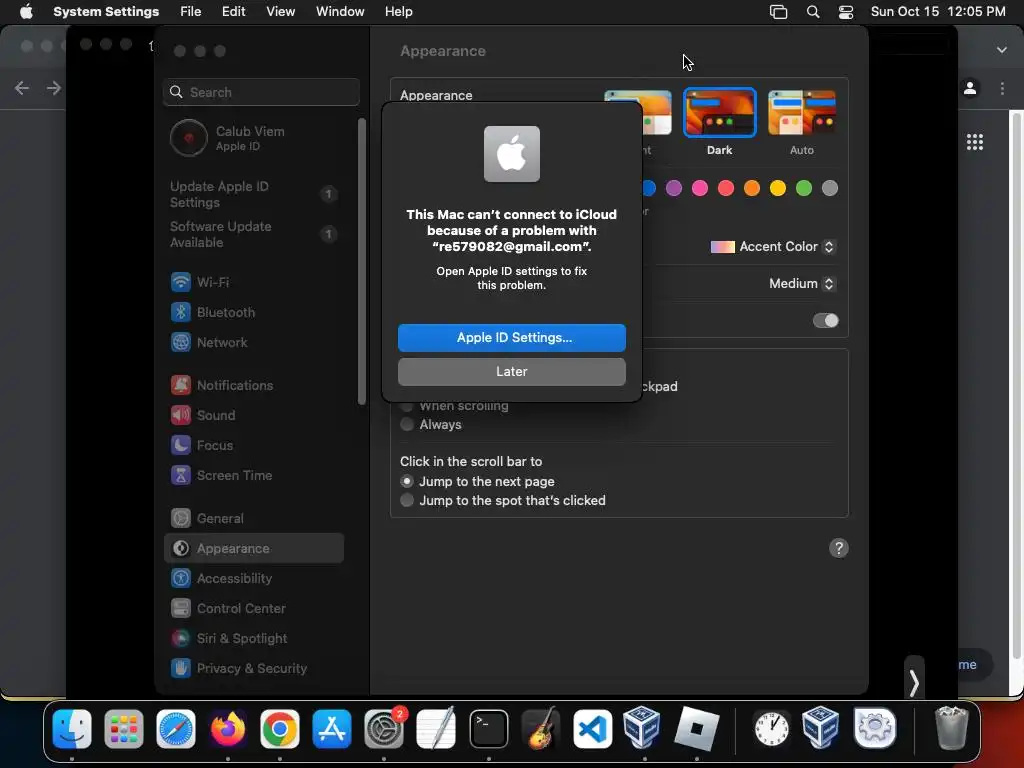Pick the red accent color

(x=726, y=189)
